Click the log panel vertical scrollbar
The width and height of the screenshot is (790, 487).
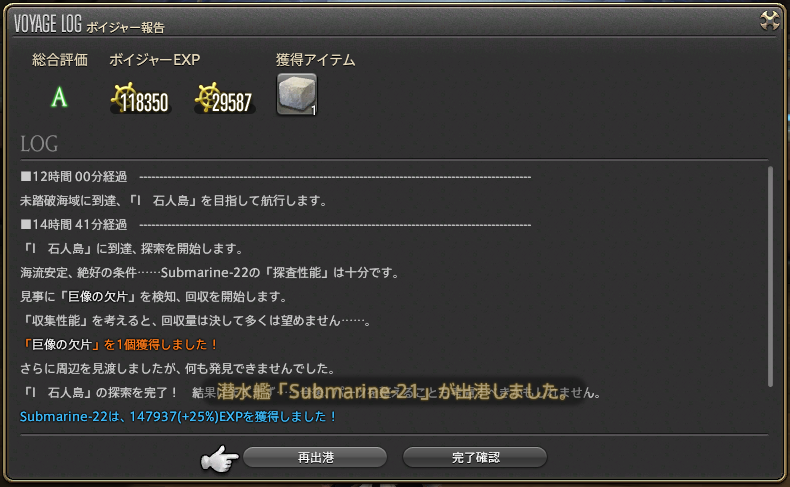770,276
